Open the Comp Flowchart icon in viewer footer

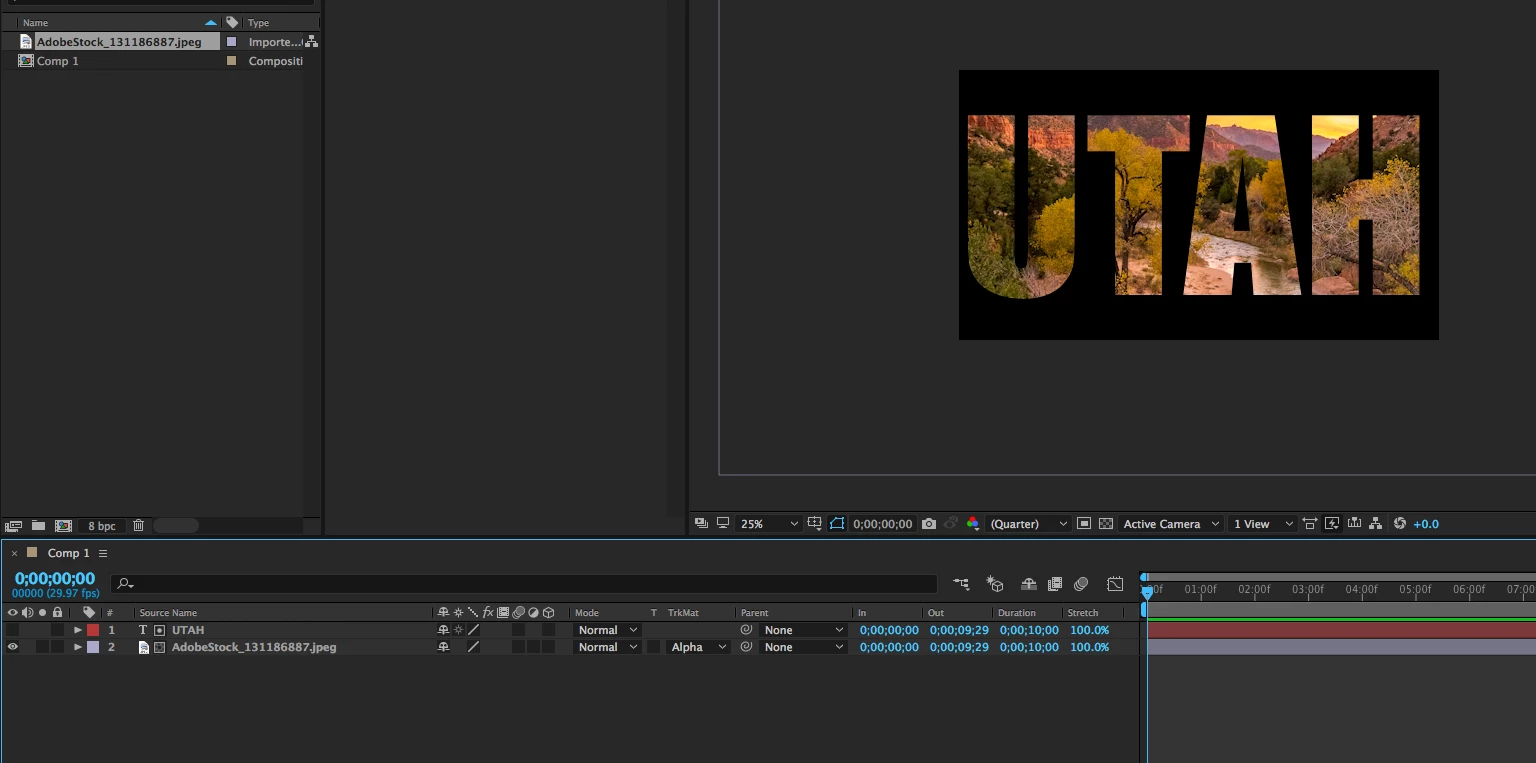[x=1376, y=523]
